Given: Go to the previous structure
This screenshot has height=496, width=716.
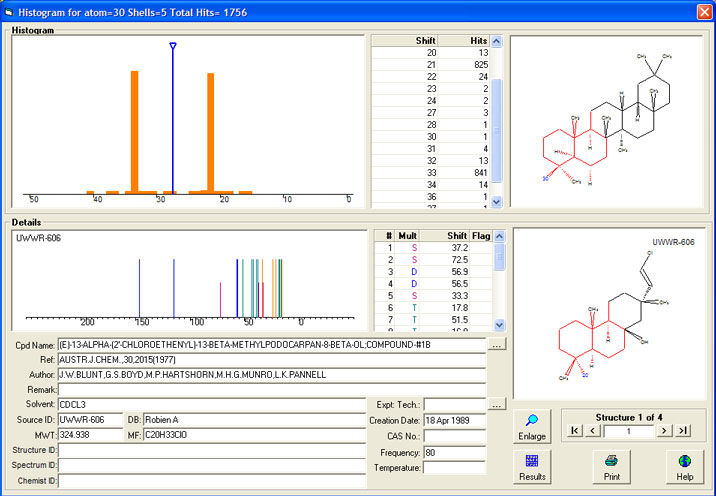Looking at the screenshot, I should click(x=592, y=430).
